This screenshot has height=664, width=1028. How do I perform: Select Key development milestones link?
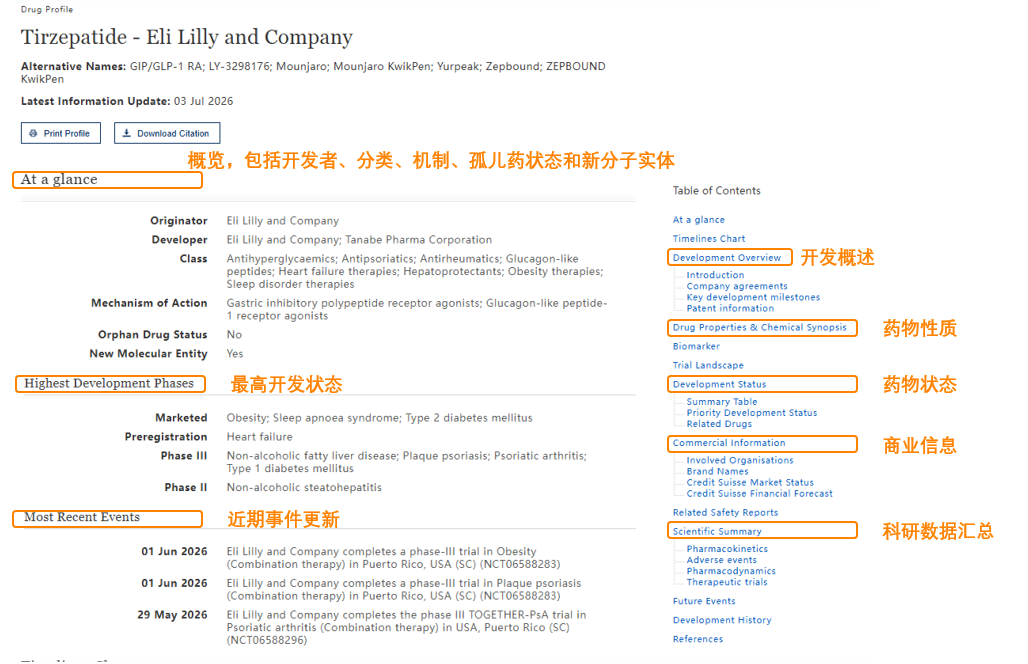tap(753, 298)
